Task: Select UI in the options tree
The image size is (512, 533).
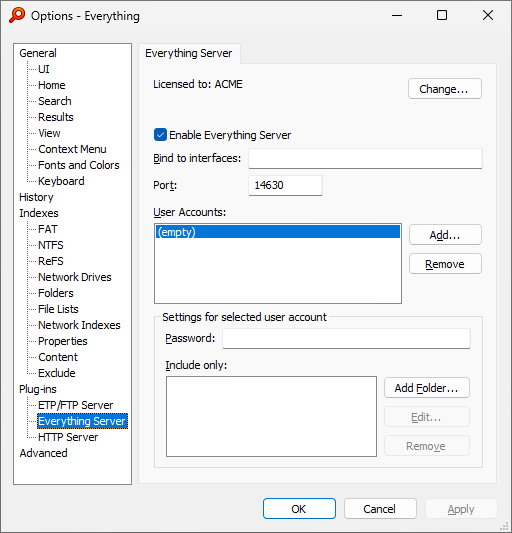Action: tap(44, 69)
